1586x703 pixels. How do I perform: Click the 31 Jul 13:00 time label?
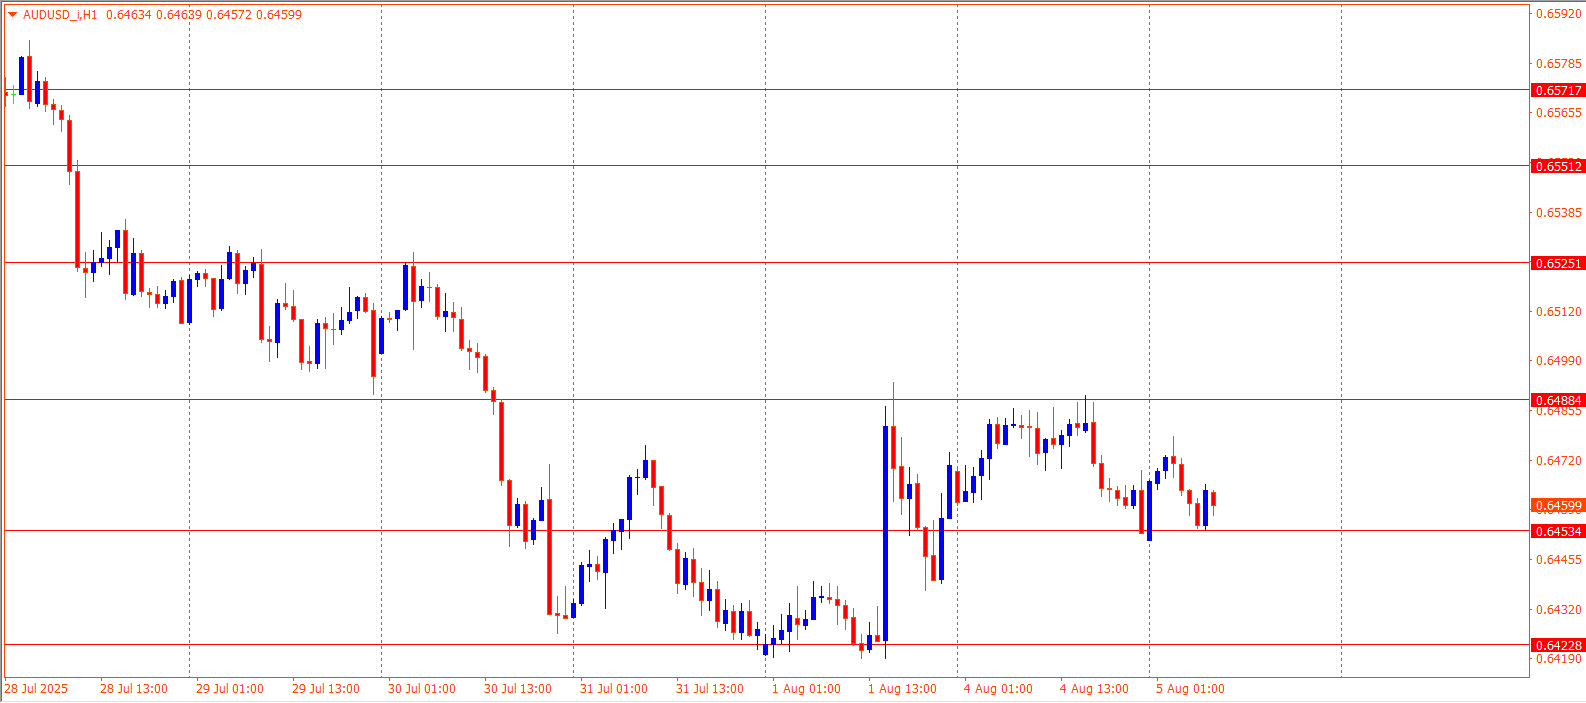pos(710,689)
